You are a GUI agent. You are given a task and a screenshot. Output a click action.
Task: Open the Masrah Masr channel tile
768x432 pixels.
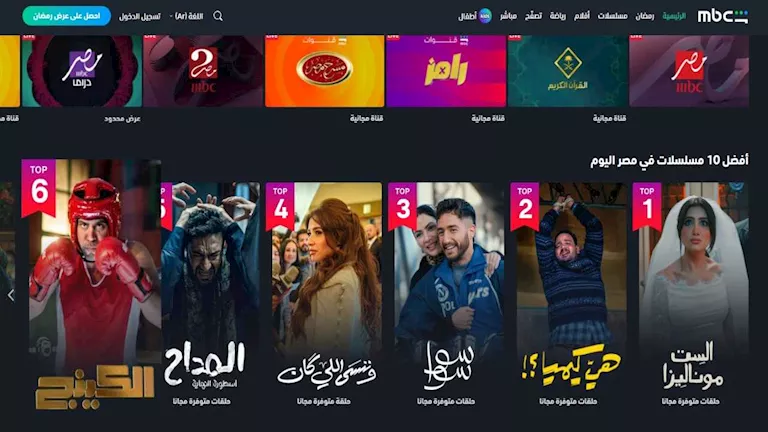click(325, 71)
